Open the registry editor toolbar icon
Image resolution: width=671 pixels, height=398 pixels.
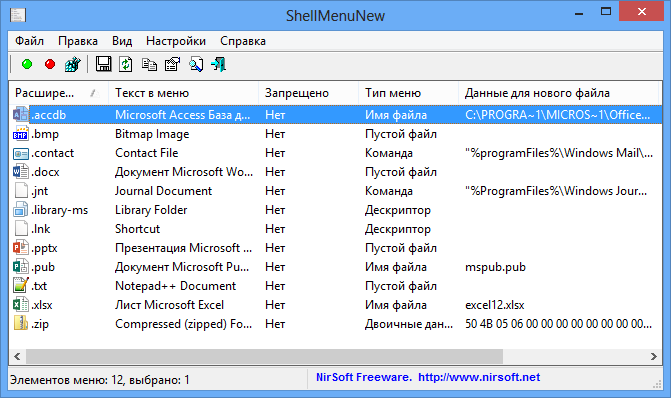(x=73, y=64)
